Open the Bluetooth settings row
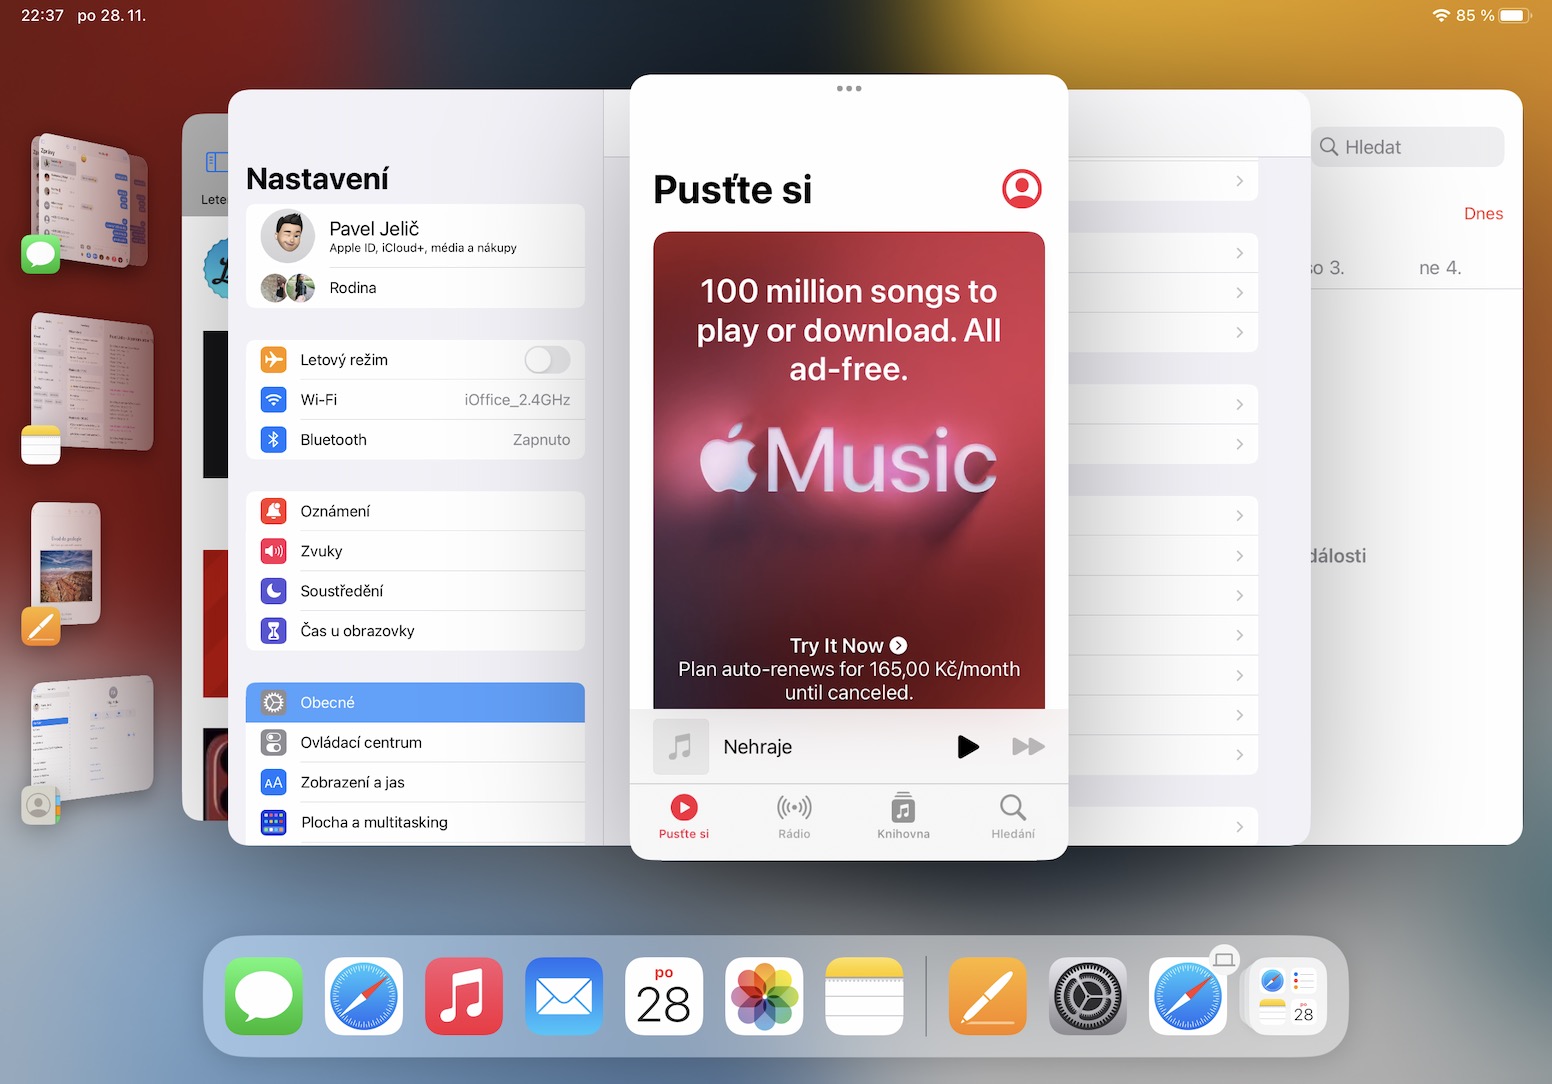Image resolution: width=1552 pixels, height=1084 pixels. (x=415, y=440)
